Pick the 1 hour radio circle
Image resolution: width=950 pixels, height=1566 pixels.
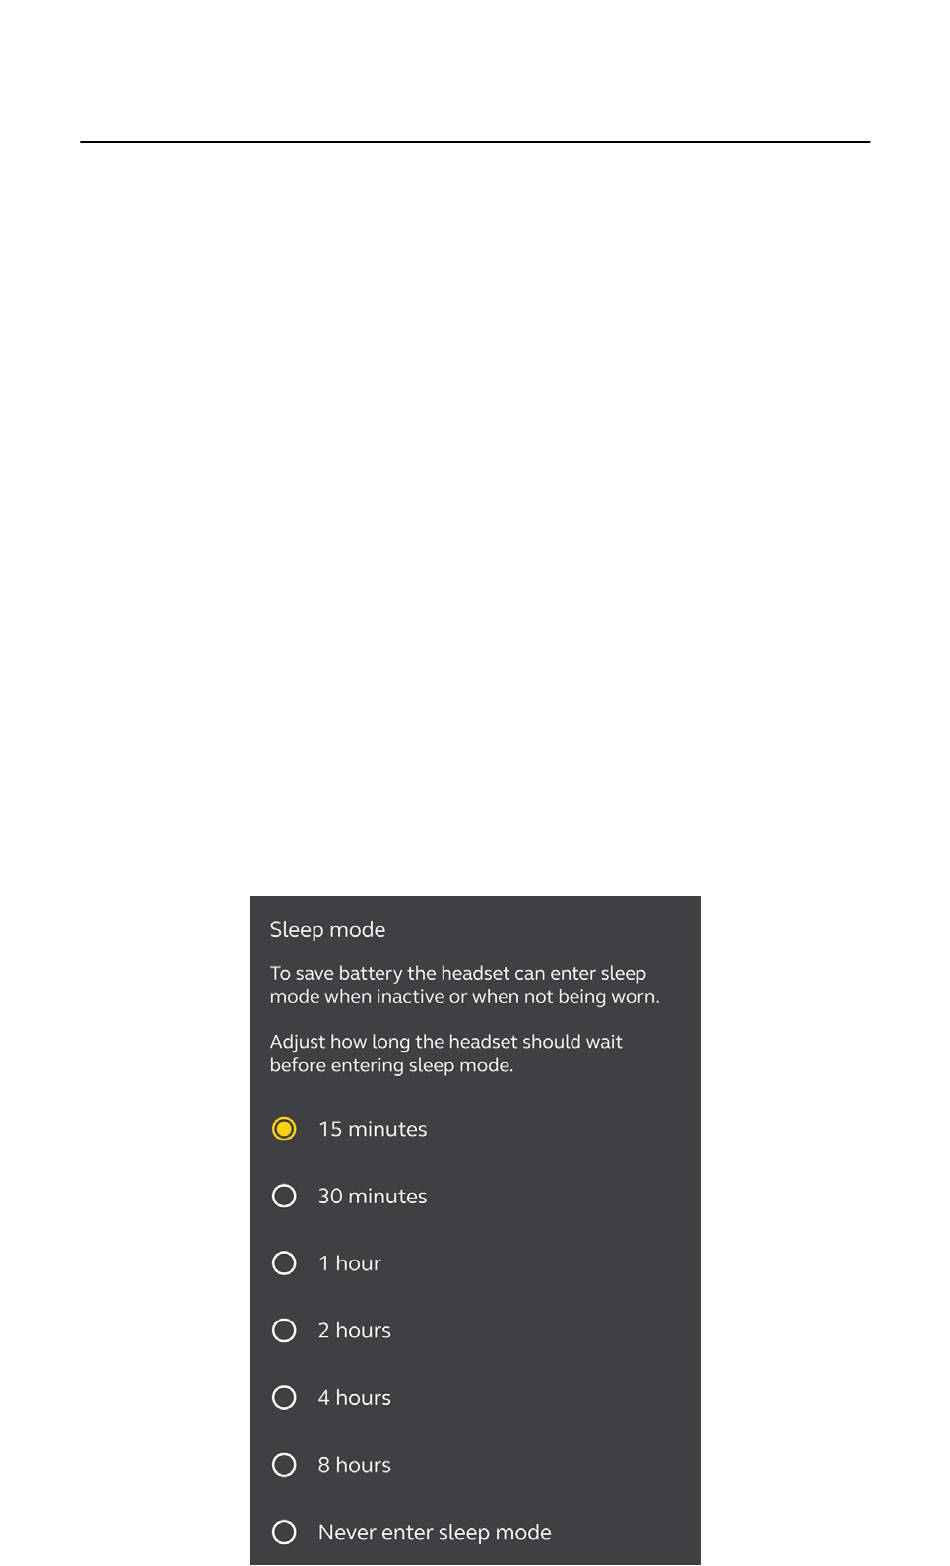(x=284, y=1263)
